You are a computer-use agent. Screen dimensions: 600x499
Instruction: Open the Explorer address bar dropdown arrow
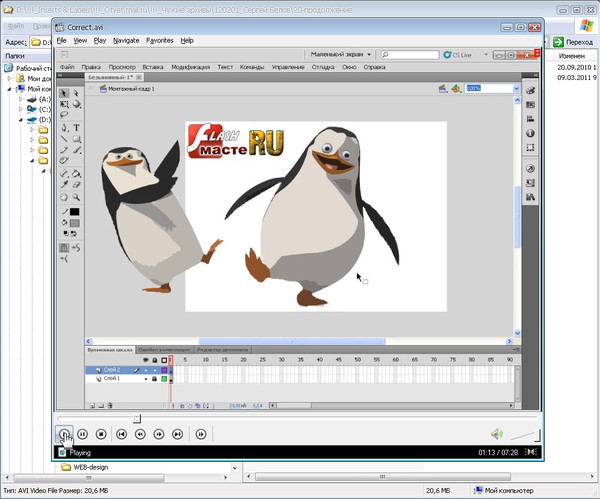click(546, 42)
